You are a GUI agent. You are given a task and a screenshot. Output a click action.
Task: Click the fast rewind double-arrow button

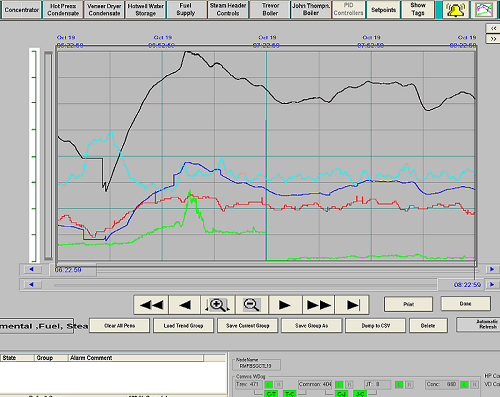151,305
